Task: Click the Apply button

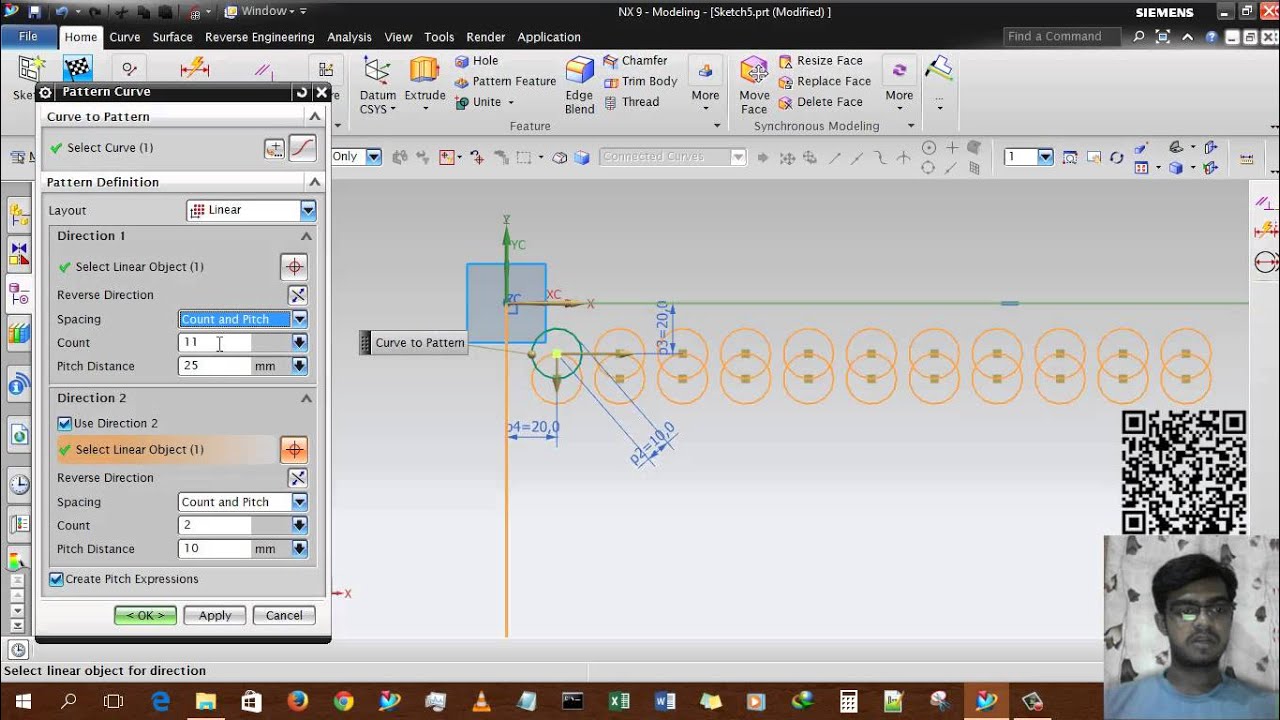Action: [215, 616]
